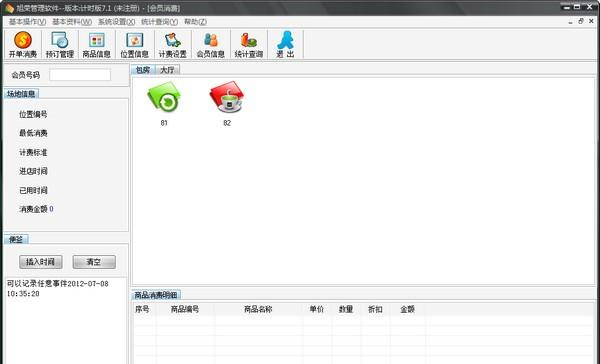The height and width of the screenshot is (364, 600).
Task: Maximize the main application window
Action: (x=577, y=7)
